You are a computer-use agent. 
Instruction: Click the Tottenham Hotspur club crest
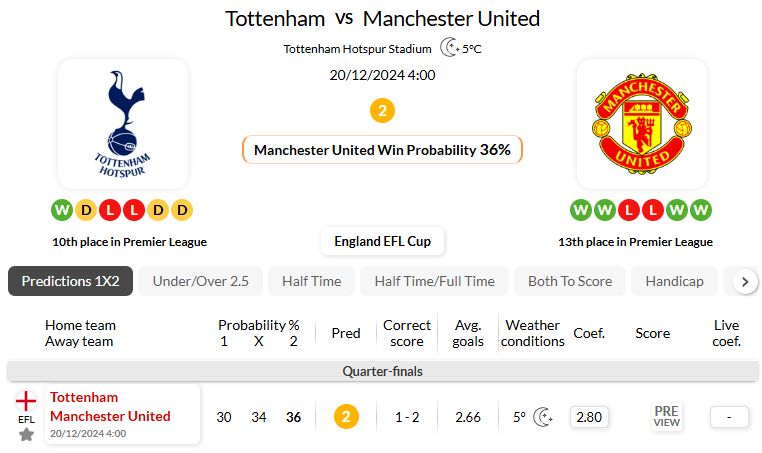tap(122, 123)
